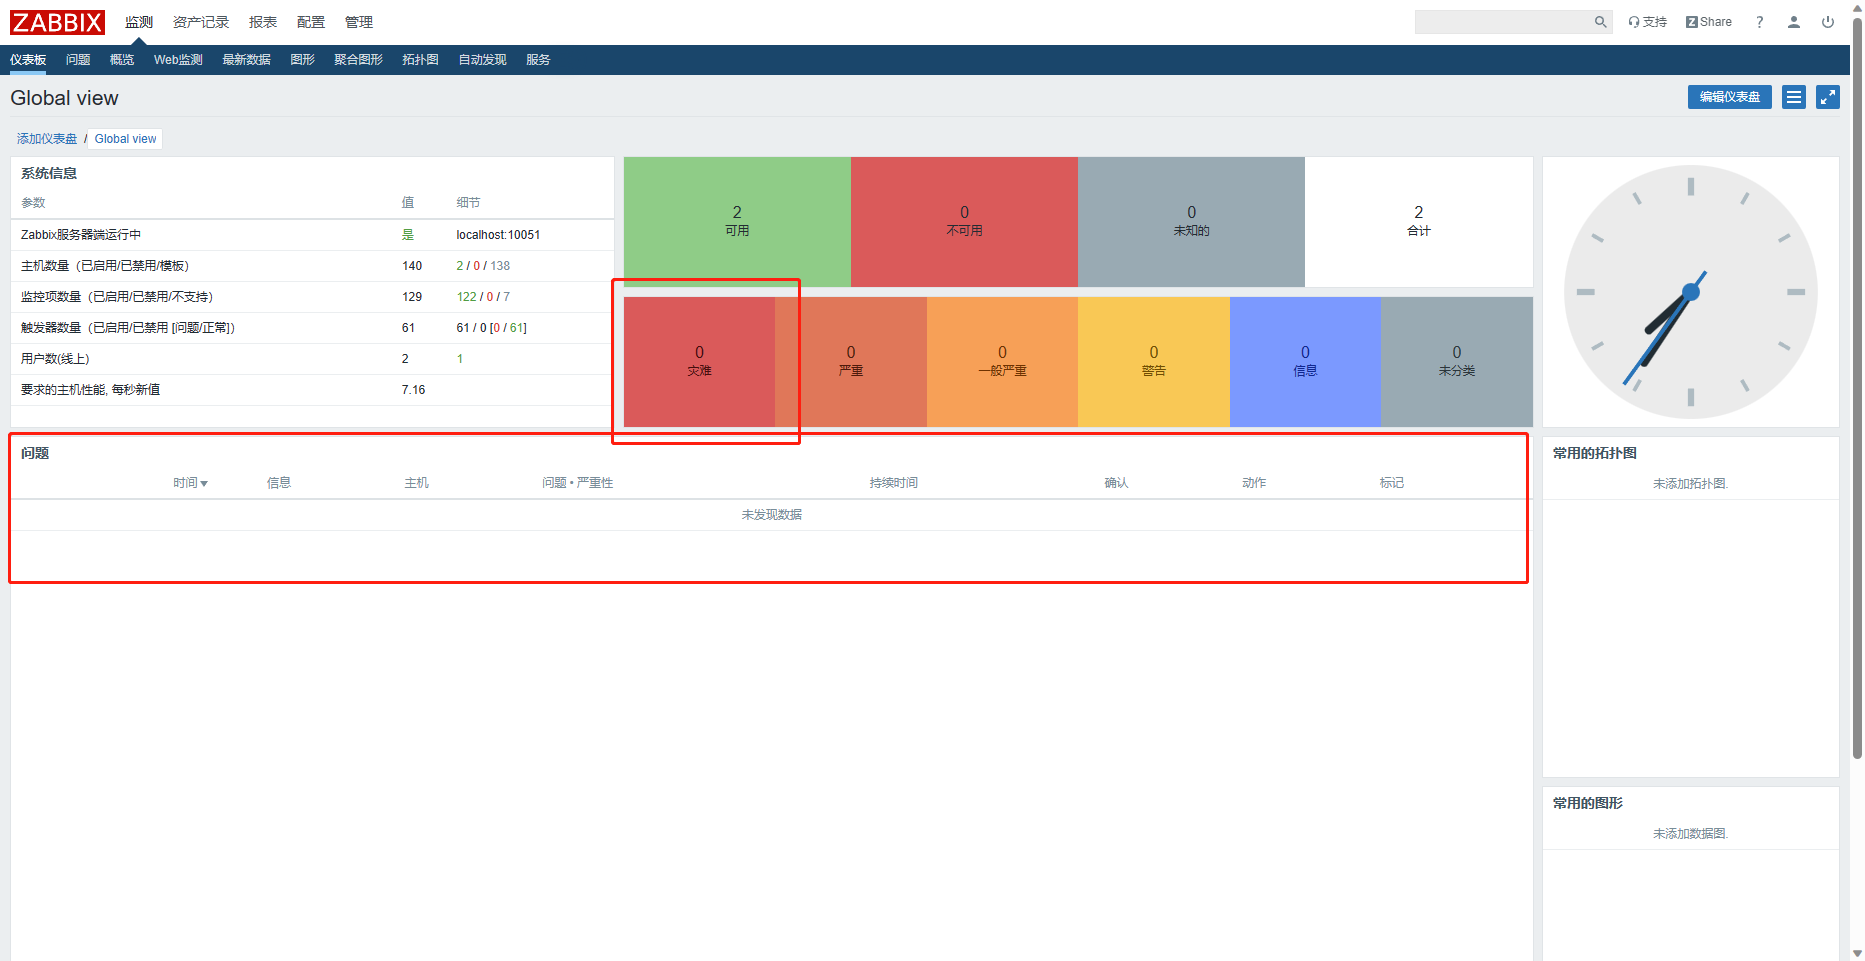
Task: Open the Share link
Action: [x=1709, y=22]
